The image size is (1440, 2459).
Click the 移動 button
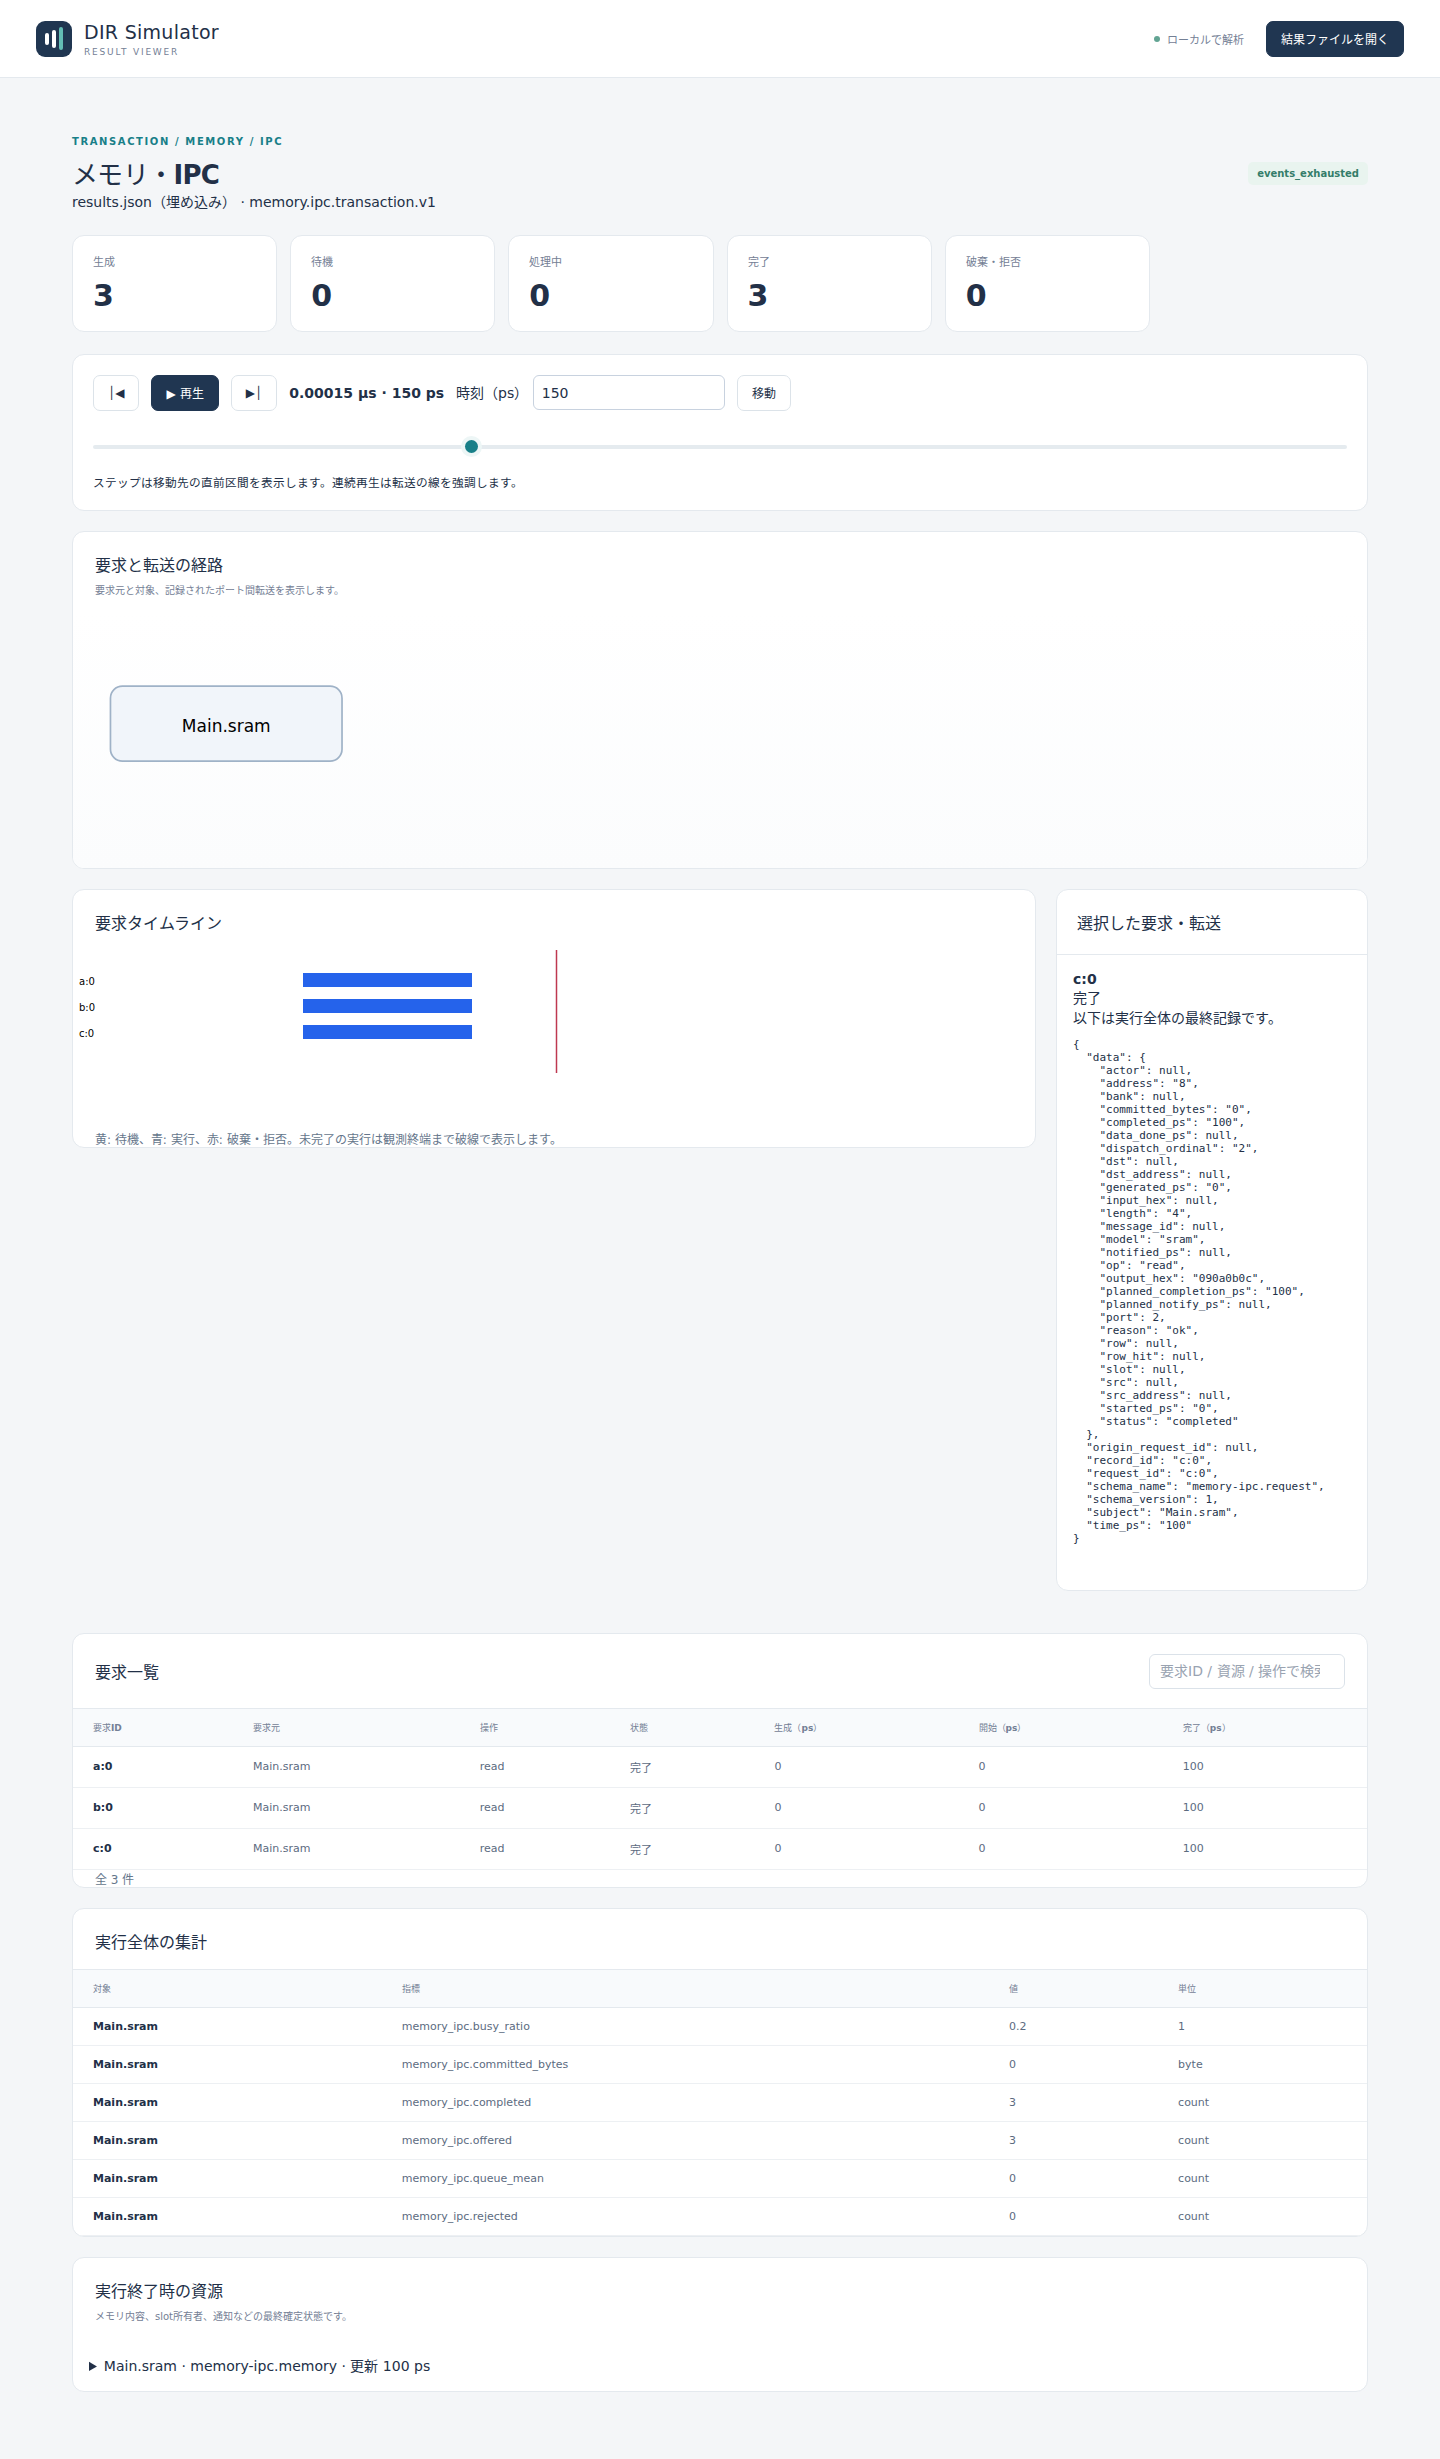tap(764, 393)
